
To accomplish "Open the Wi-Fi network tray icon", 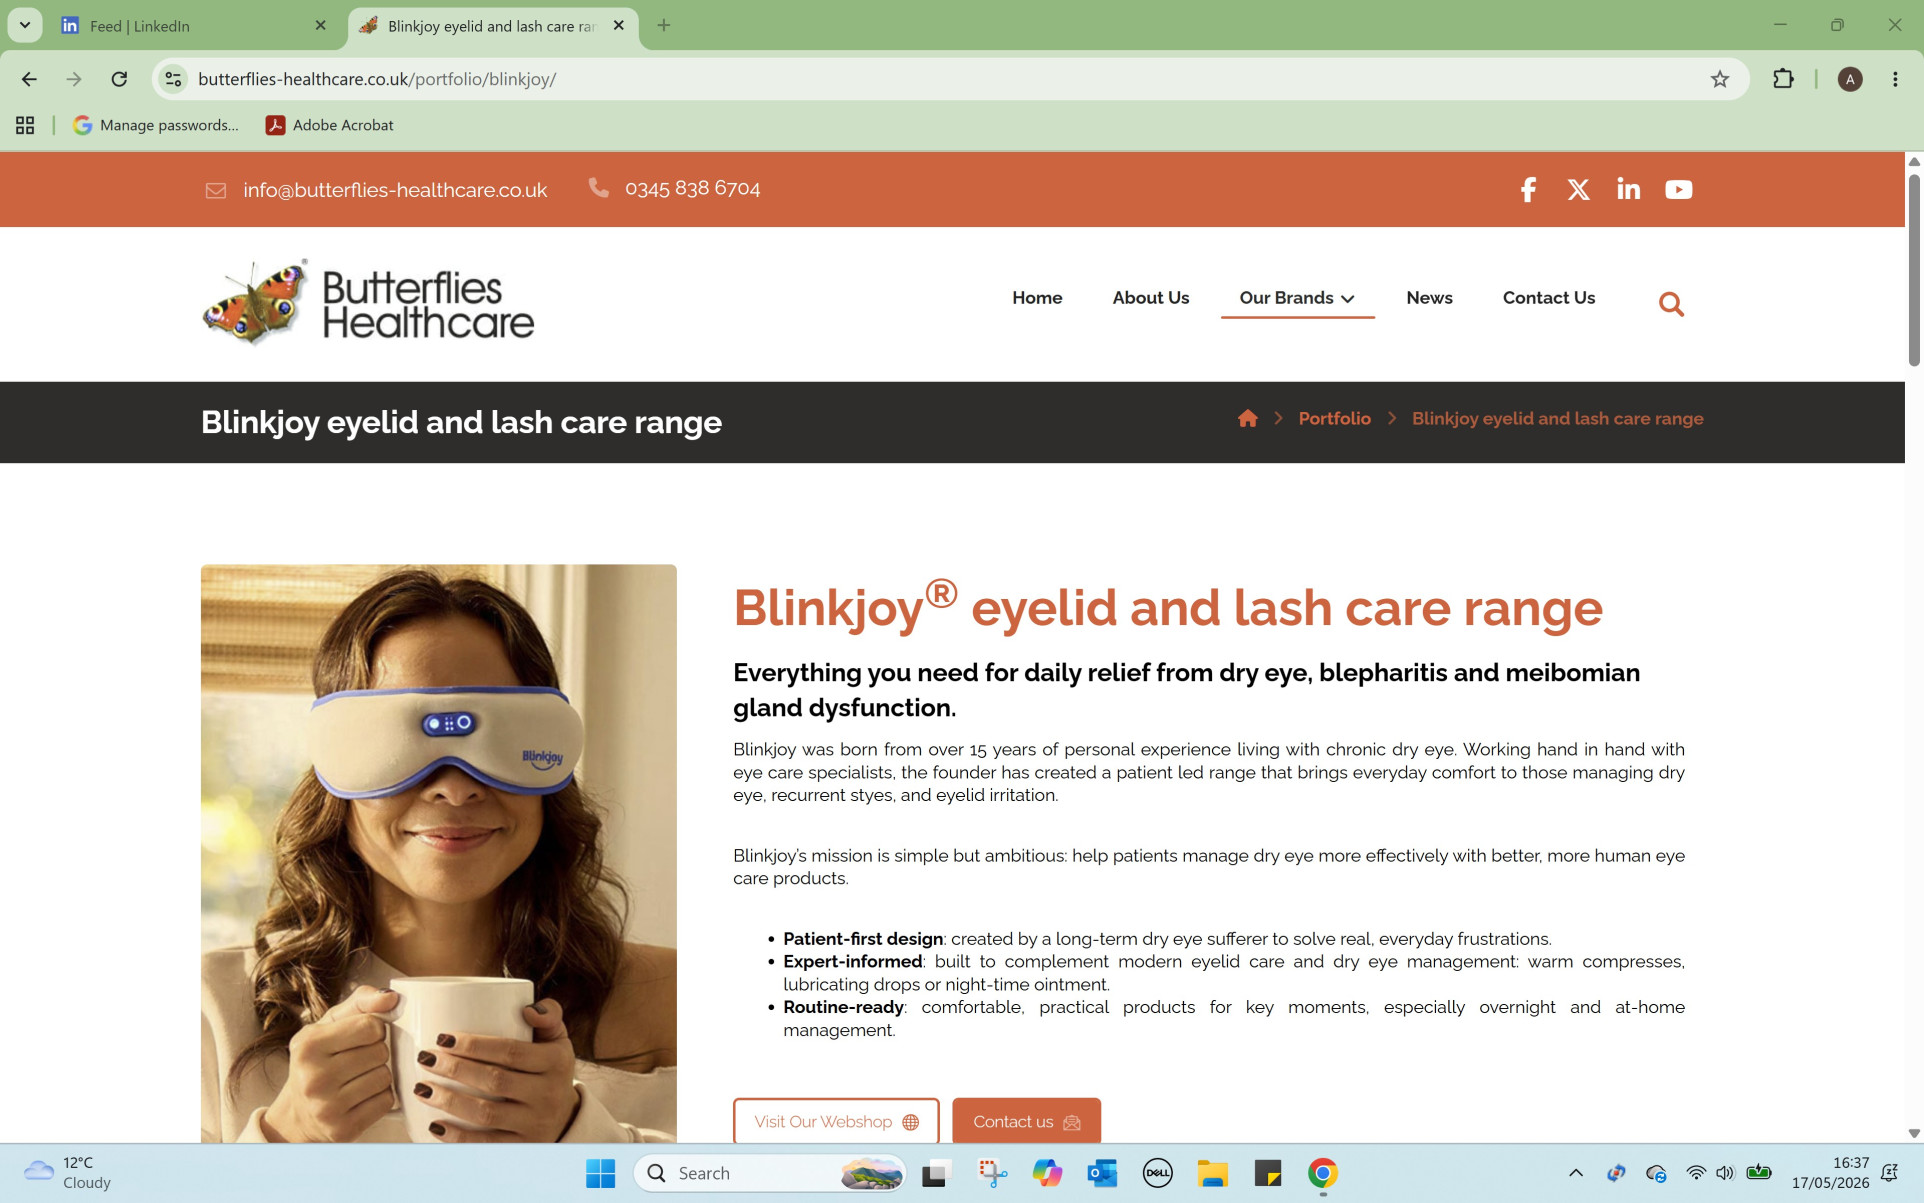I will tap(1696, 1173).
